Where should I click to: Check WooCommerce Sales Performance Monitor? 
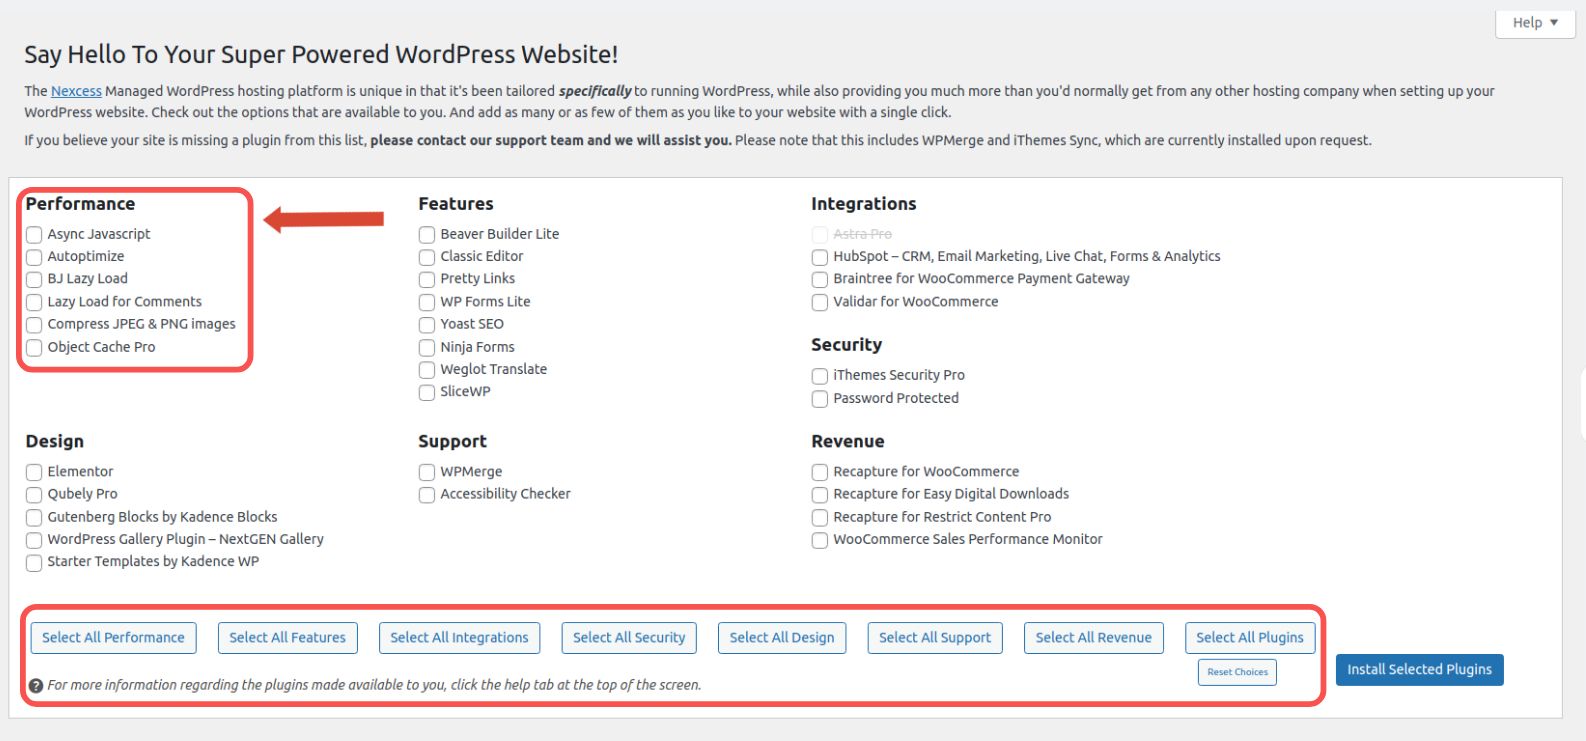[820, 540]
